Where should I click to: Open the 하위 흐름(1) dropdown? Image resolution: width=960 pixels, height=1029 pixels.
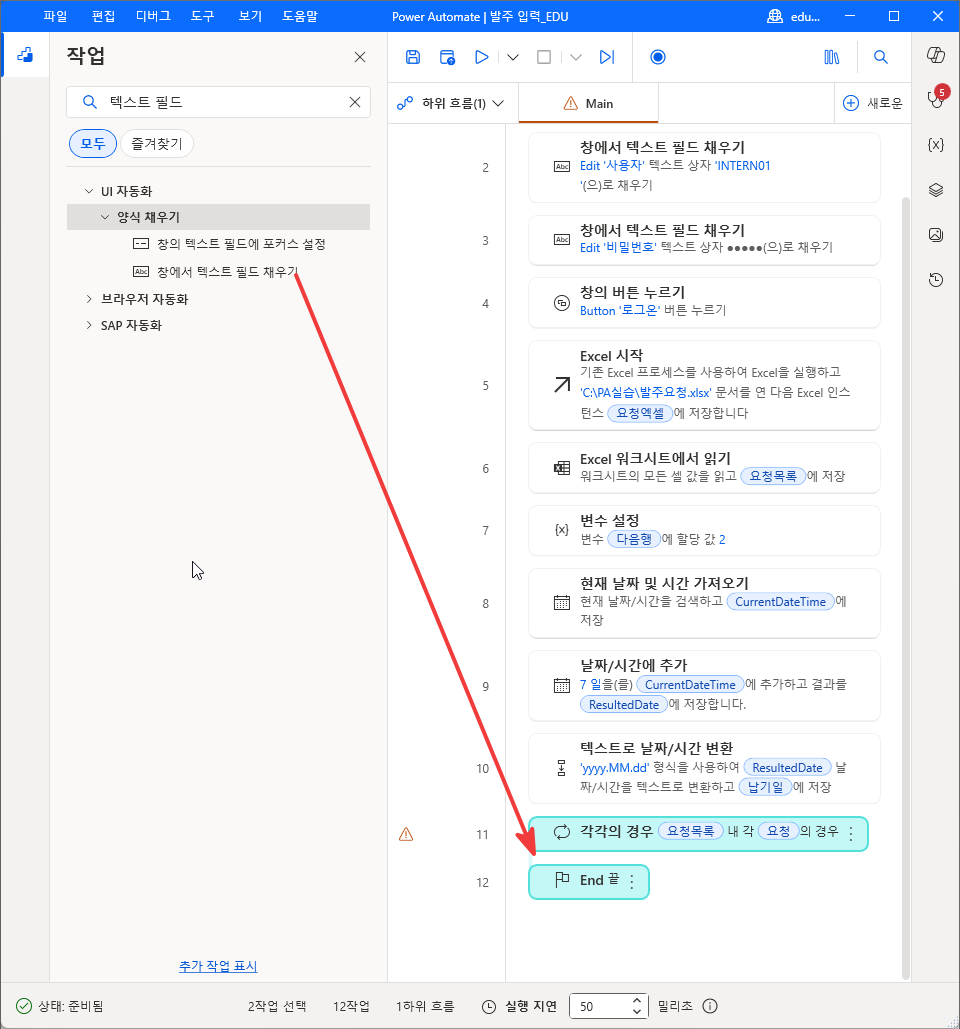tap(451, 103)
